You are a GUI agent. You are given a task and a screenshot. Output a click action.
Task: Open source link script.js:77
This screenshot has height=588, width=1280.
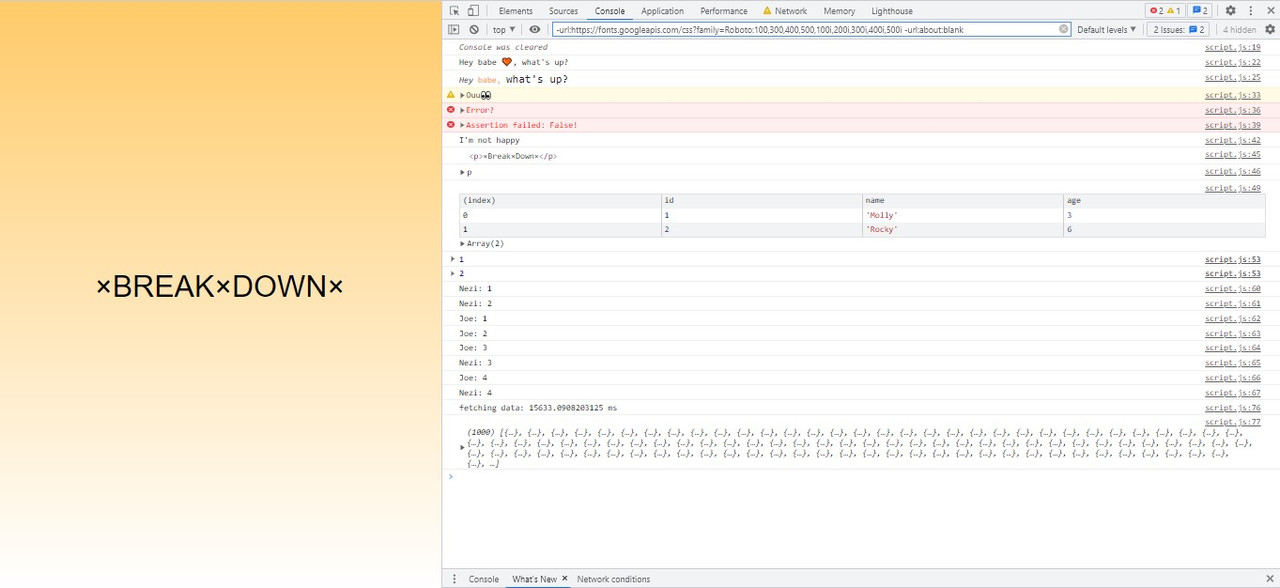1232,422
